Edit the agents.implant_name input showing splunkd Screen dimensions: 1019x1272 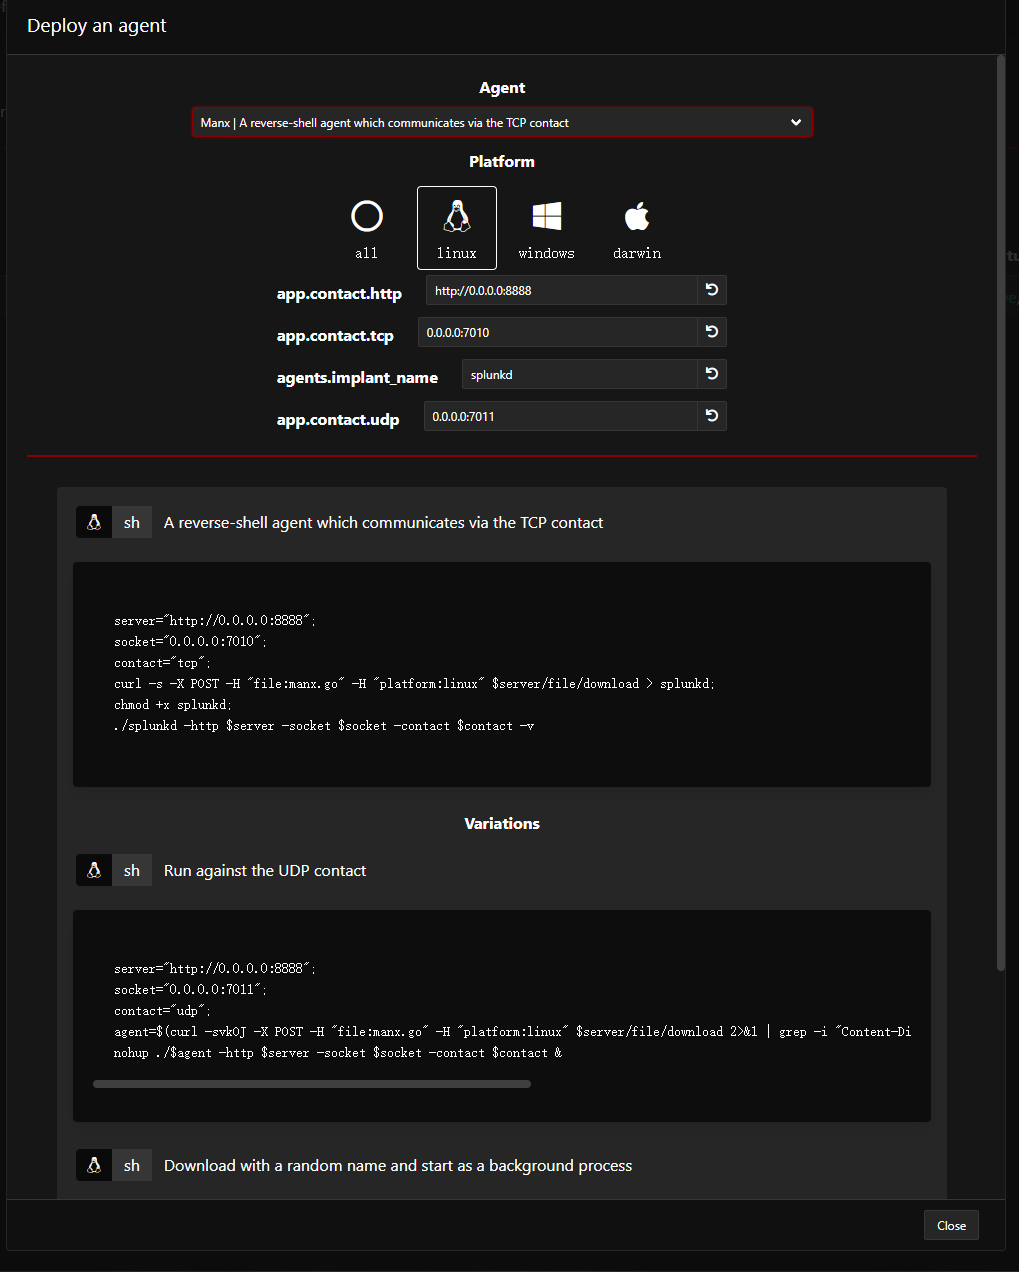coord(580,374)
